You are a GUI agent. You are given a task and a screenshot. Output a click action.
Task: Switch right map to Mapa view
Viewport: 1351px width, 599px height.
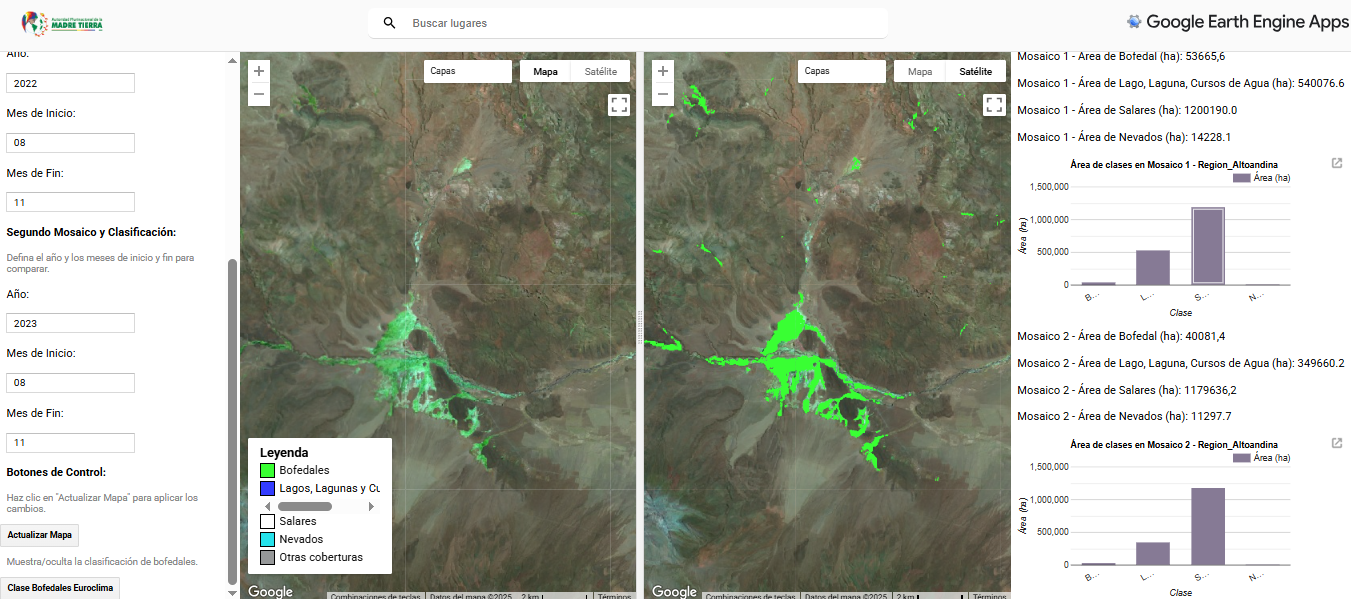(x=920, y=72)
